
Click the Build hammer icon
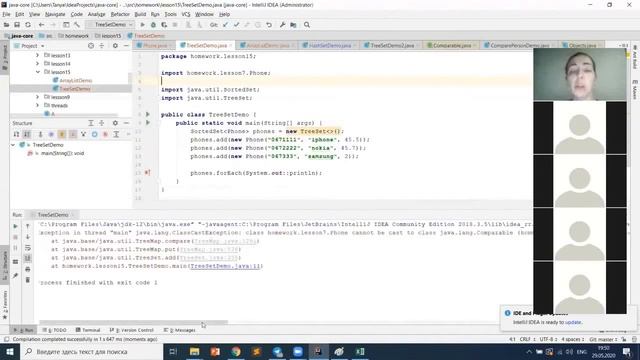click(77, 25)
